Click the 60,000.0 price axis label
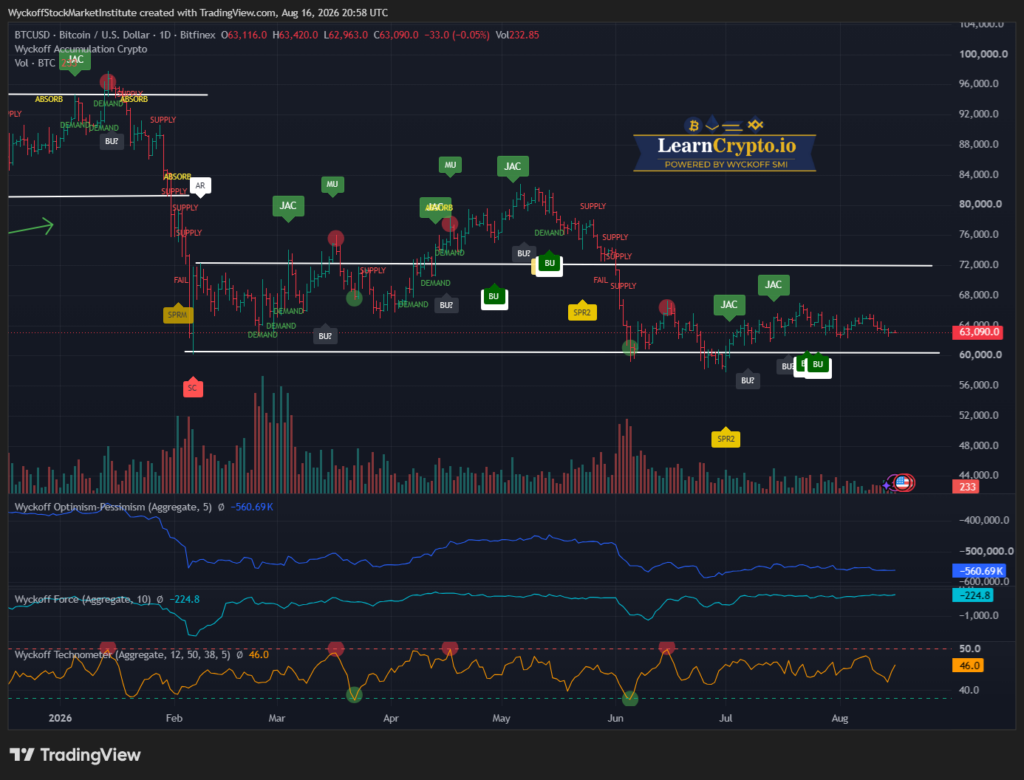Image resolution: width=1024 pixels, height=780 pixels. tap(980, 355)
